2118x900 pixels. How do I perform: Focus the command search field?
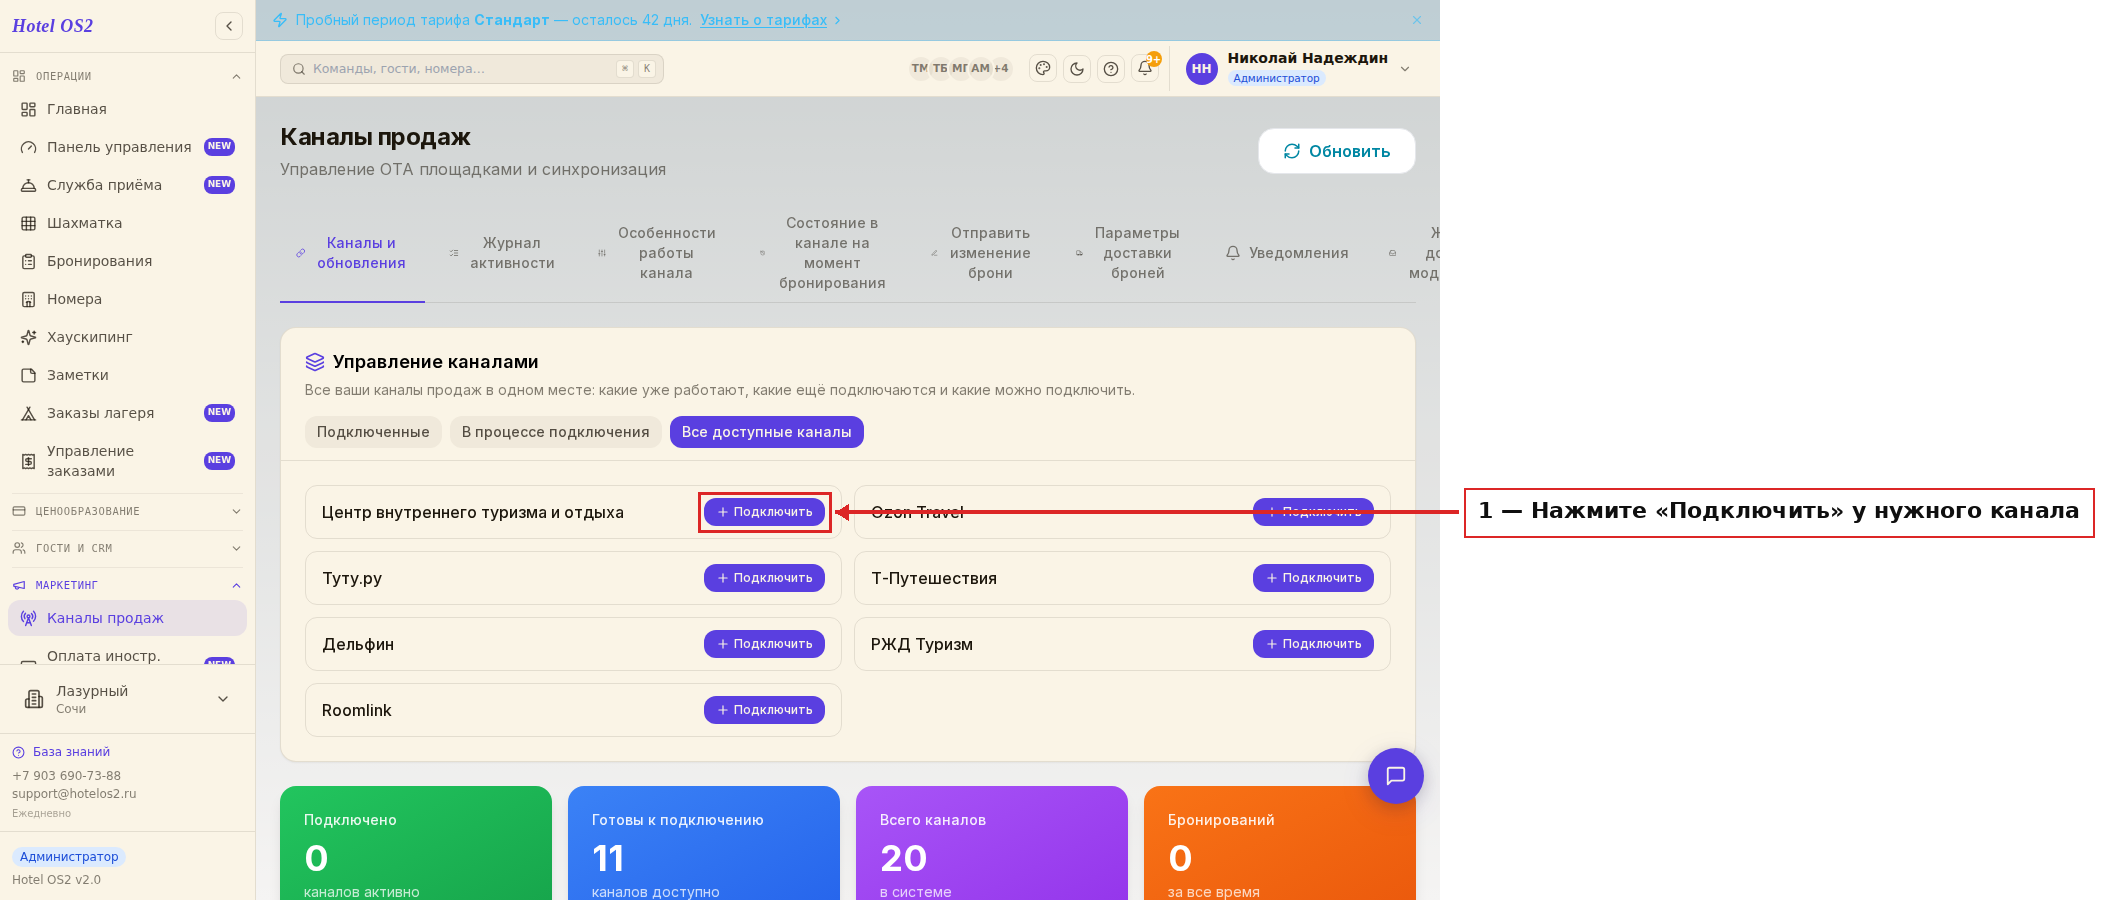pyautogui.click(x=472, y=69)
